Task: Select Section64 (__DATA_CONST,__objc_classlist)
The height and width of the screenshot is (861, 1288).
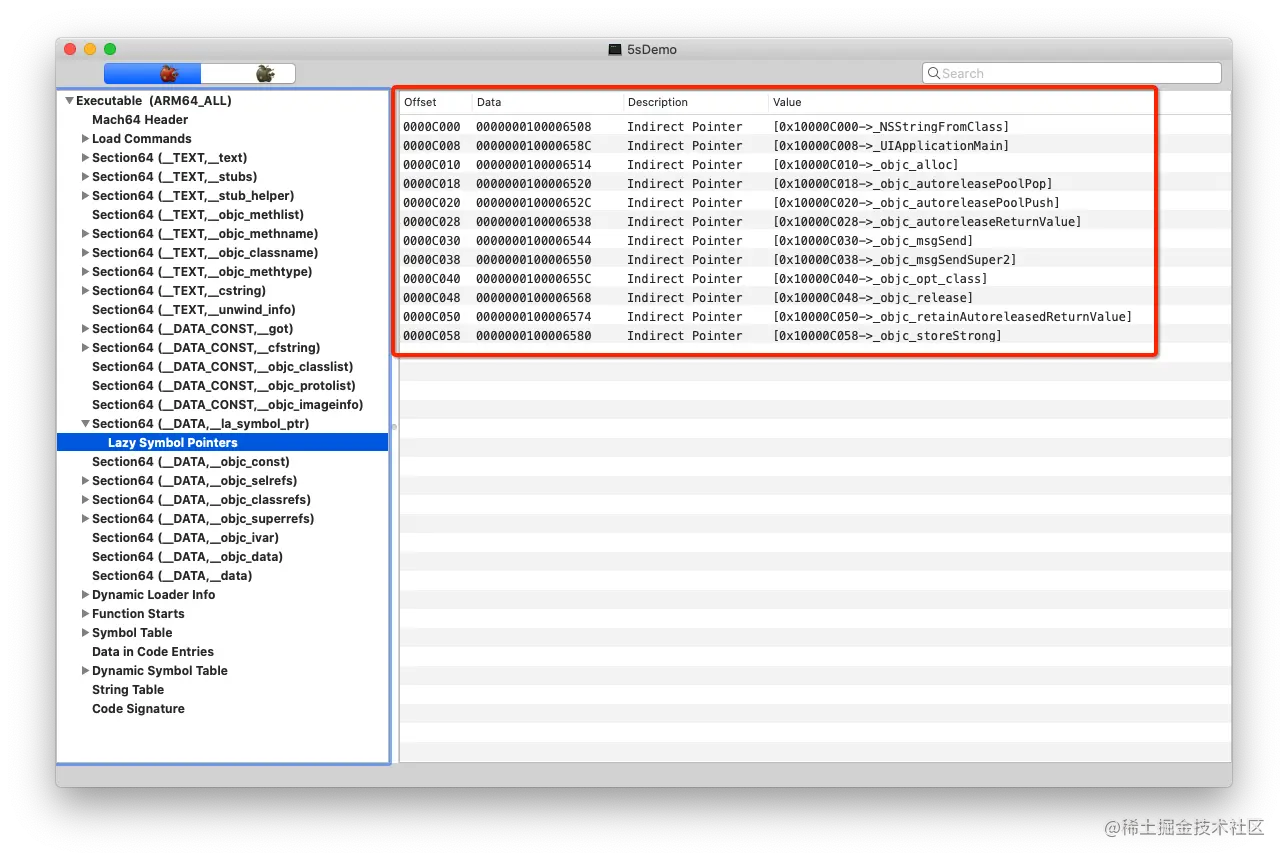Action: pos(222,367)
